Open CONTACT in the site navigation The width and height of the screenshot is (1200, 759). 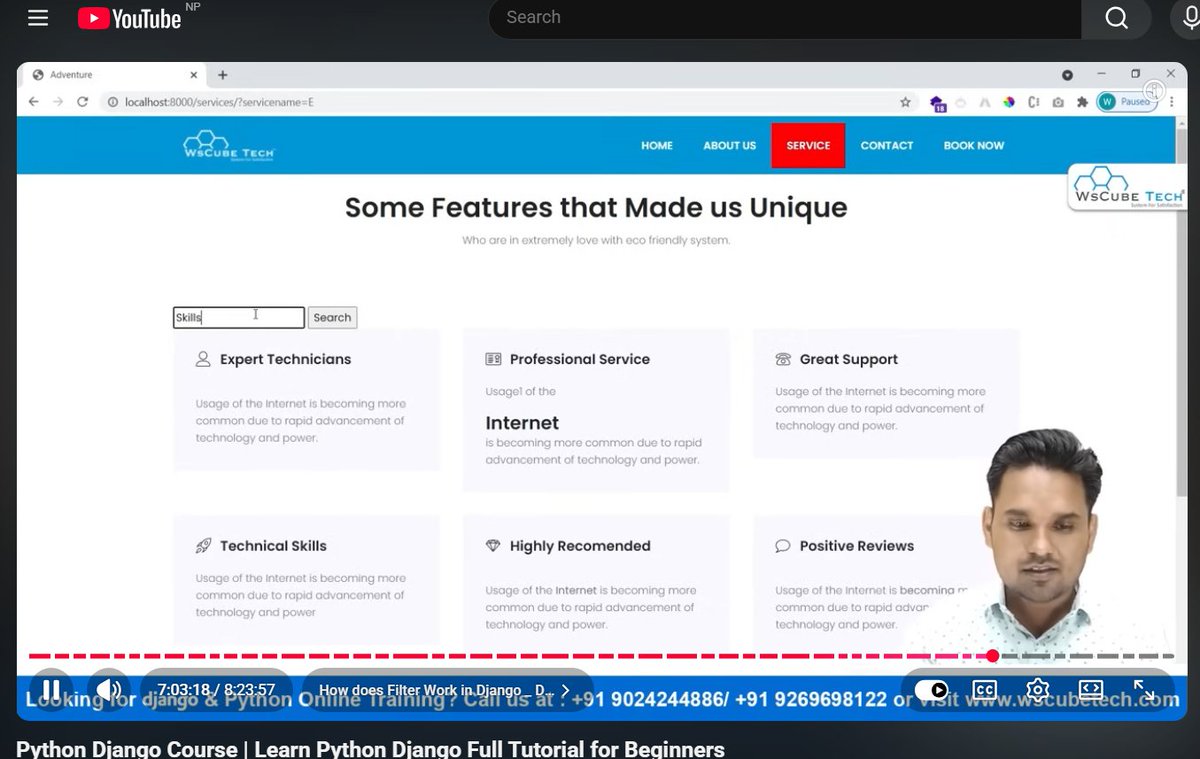[x=887, y=146]
